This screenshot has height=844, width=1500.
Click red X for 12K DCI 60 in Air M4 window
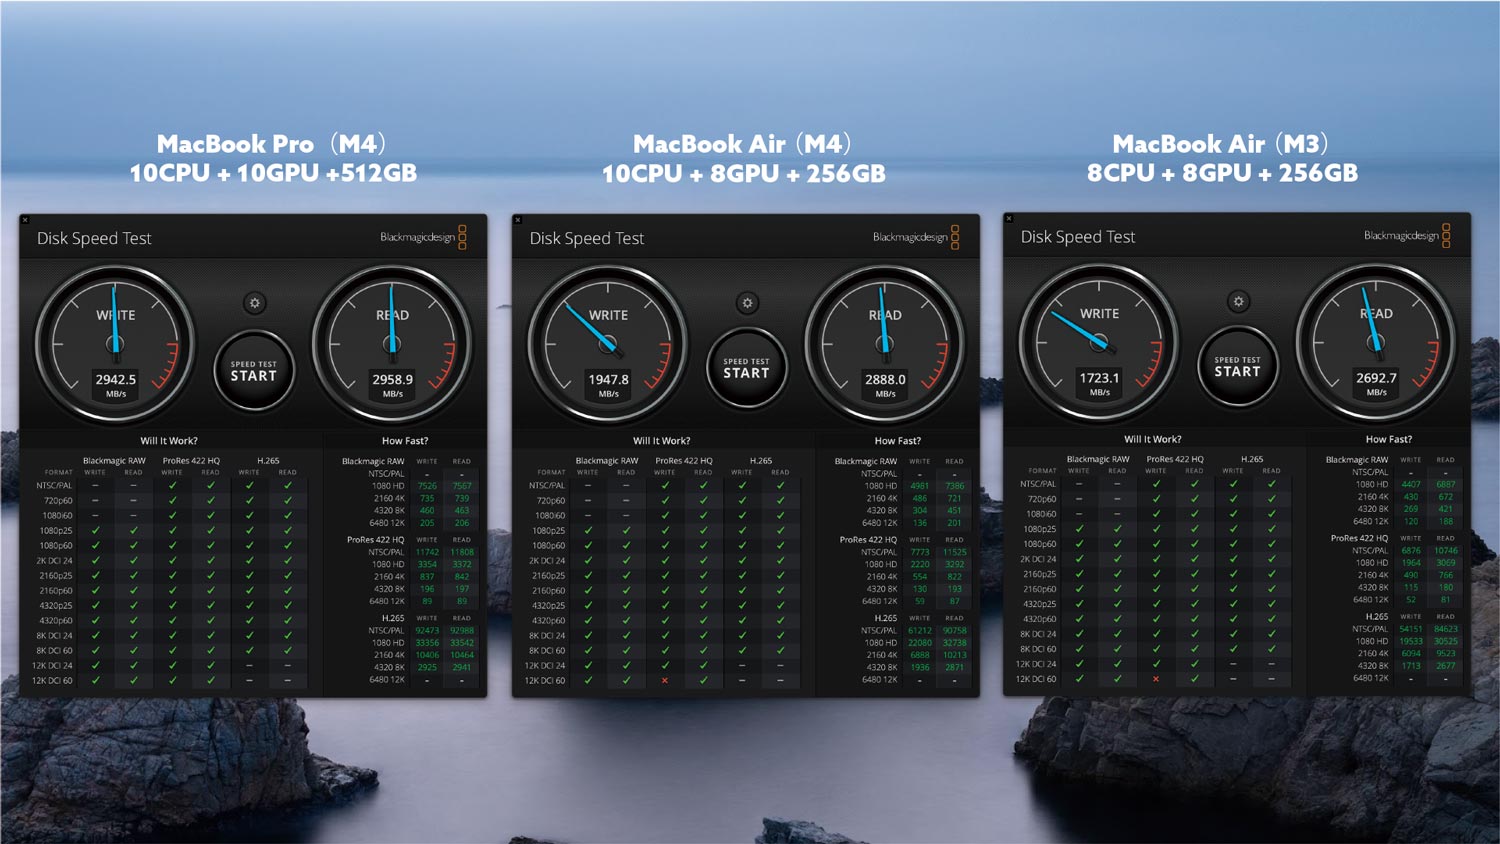[664, 681]
